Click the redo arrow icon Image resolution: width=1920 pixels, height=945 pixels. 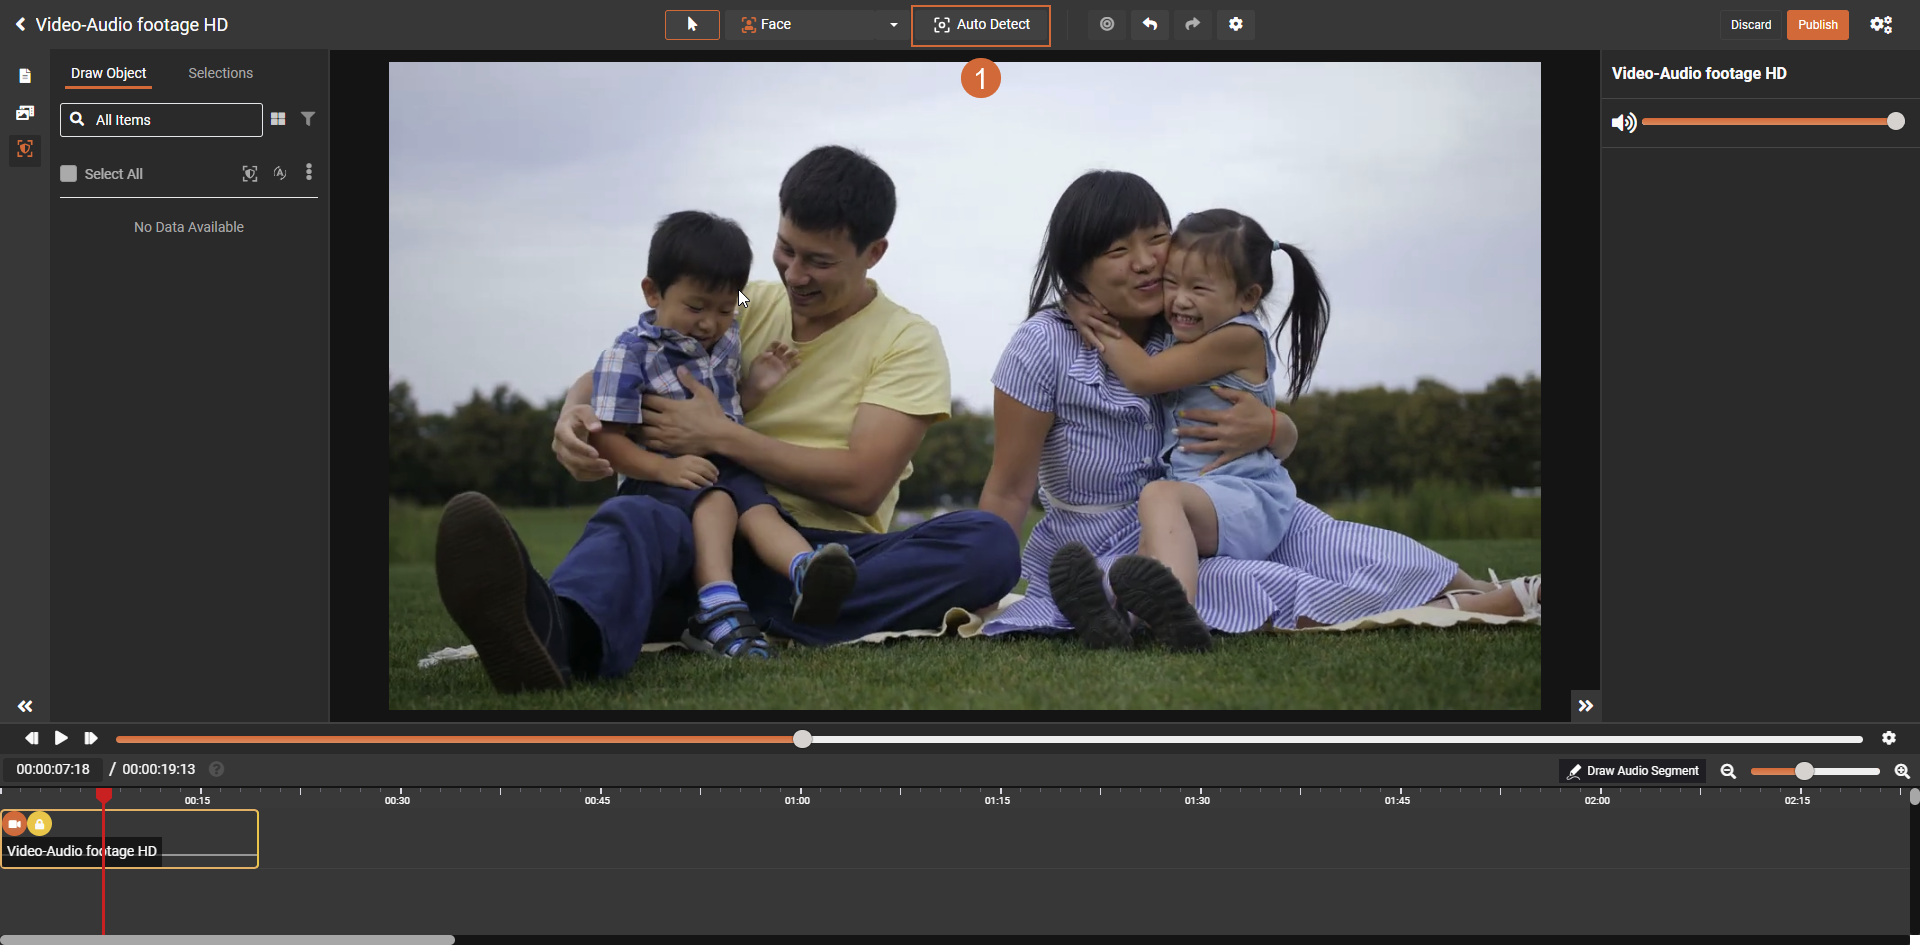click(1192, 25)
